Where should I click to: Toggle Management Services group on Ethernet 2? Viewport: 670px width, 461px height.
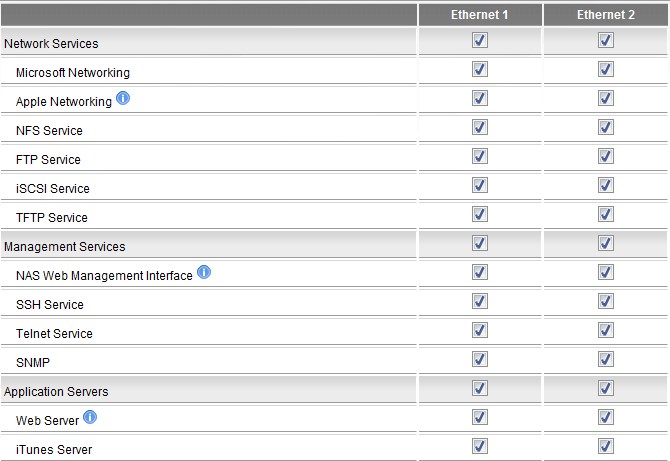pyautogui.click(x=605, y=243)
